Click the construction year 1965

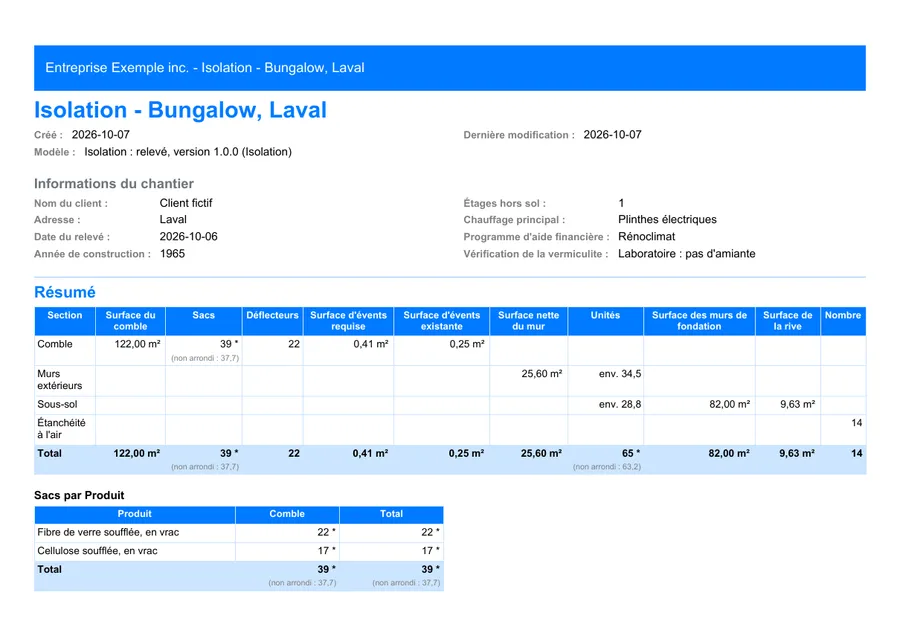(172, 254)
